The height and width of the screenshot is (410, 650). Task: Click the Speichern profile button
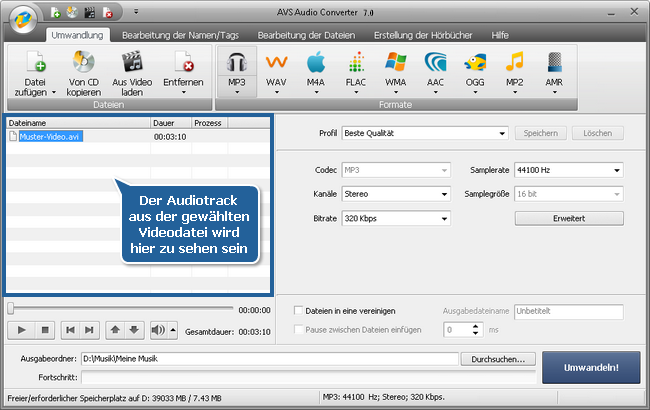coord(541,133)
